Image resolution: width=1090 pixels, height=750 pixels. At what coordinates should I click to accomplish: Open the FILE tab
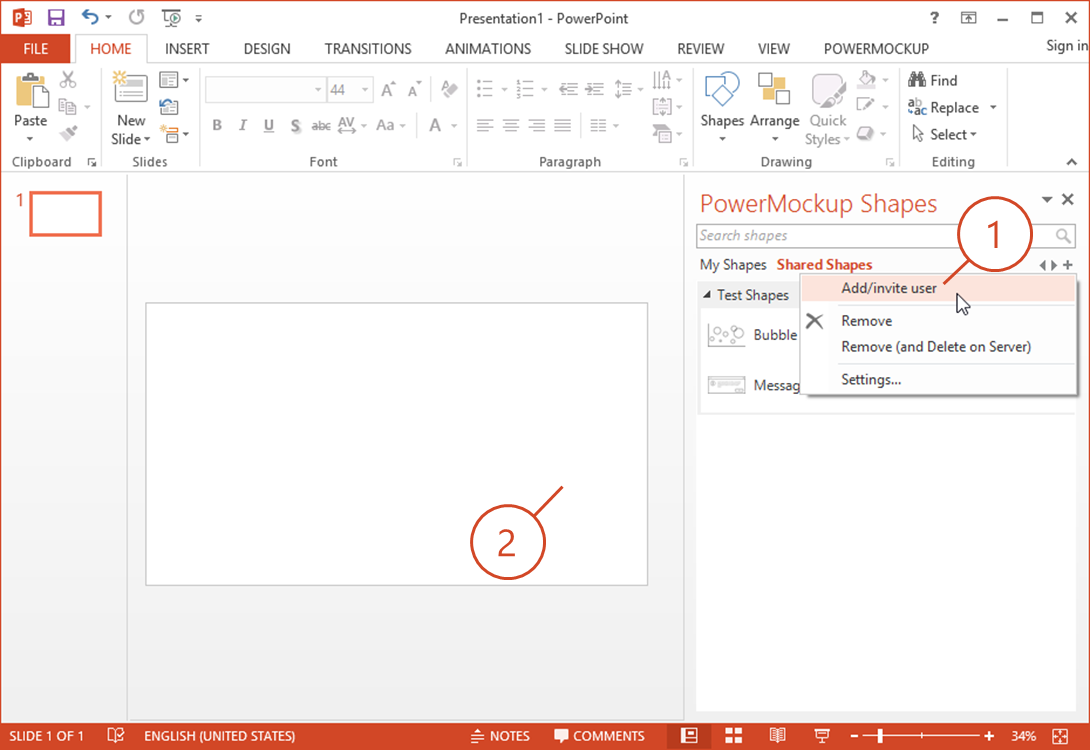(35, 49)
